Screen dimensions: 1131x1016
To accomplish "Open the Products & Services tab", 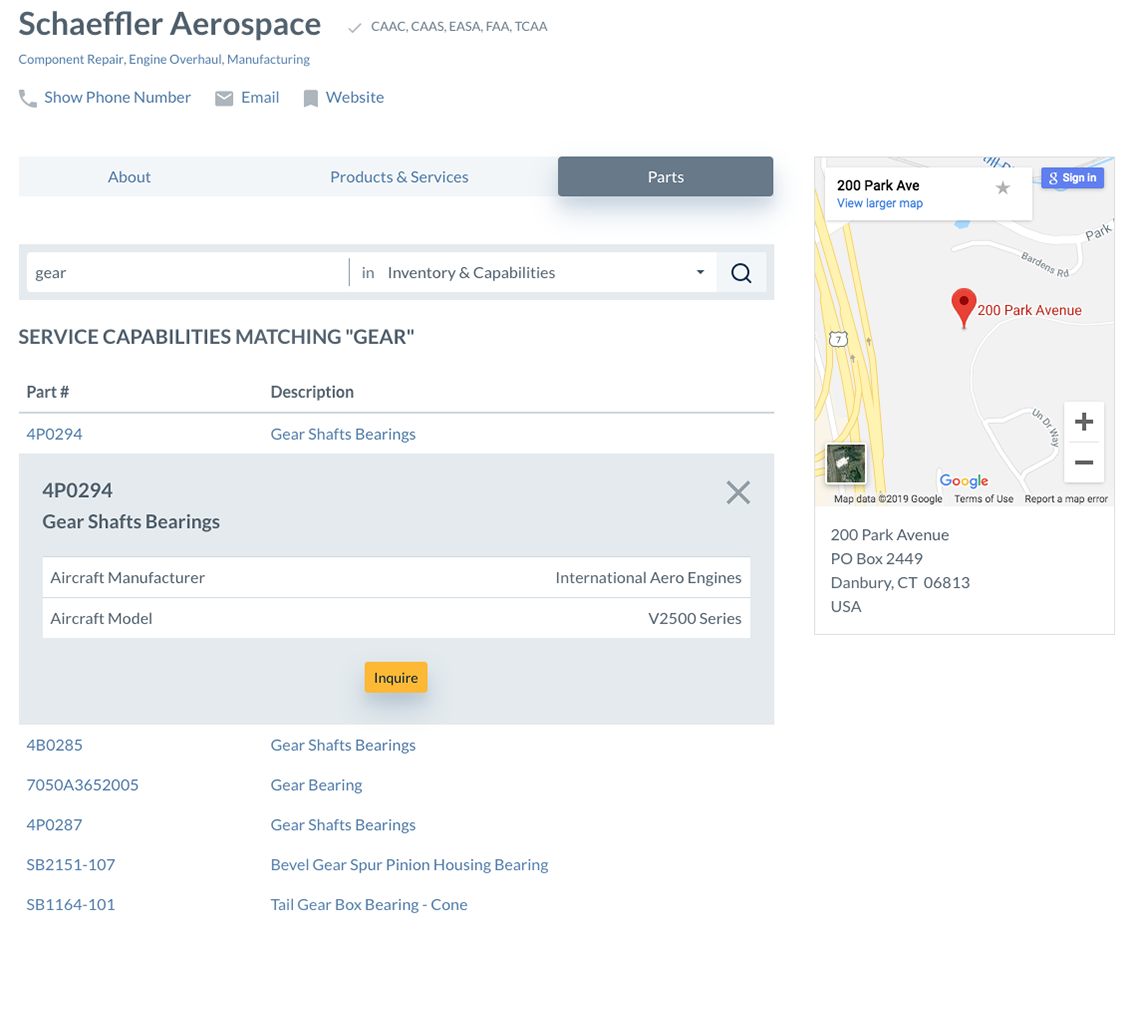I will (x=399, y=177).
